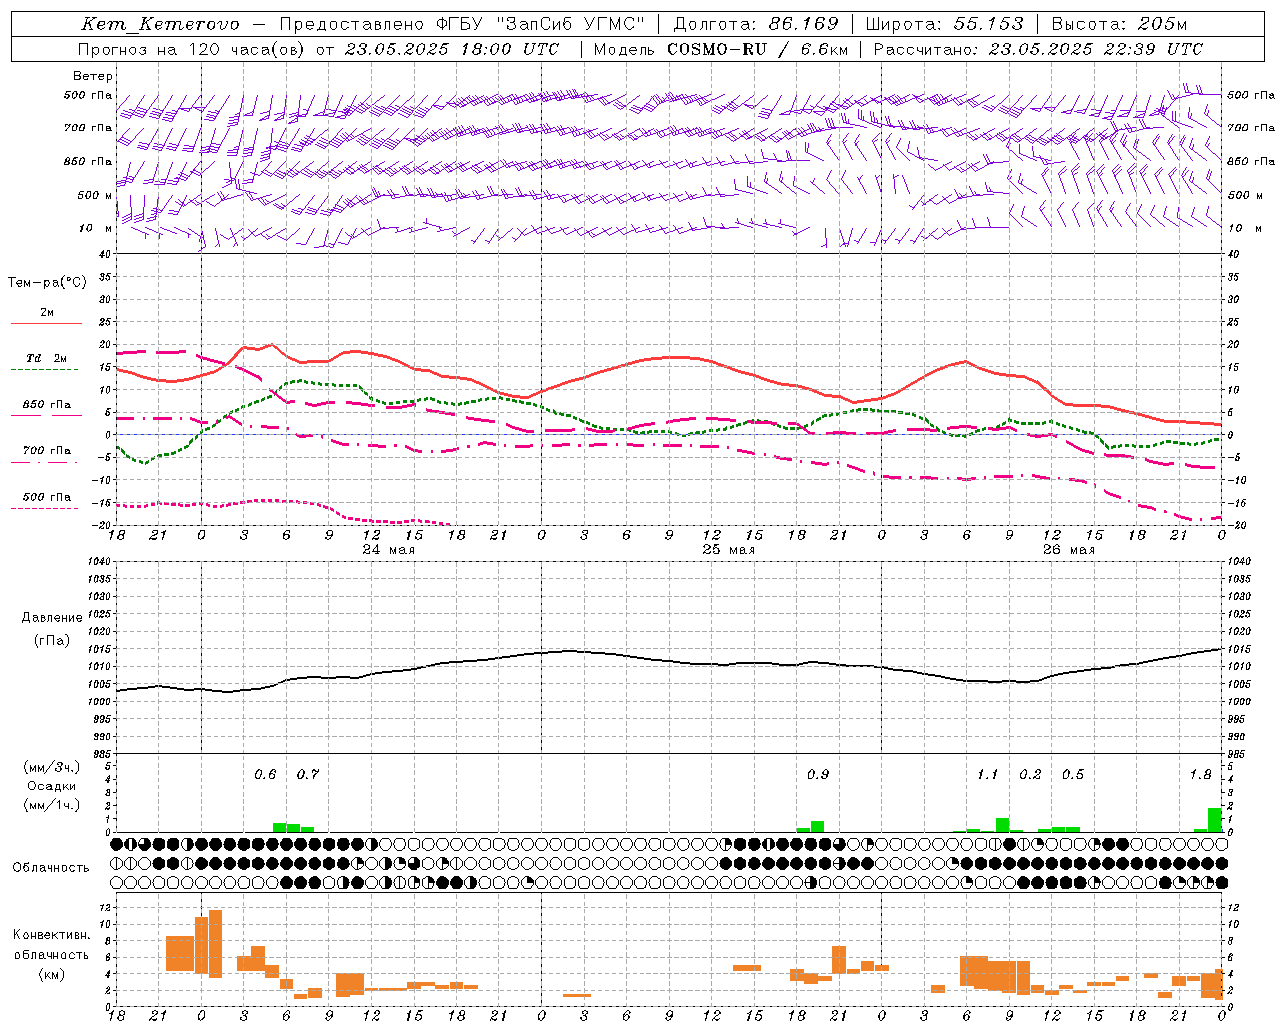The image size is (1280, 1024).
Task: Click the 'Облачность' cloud cover label
Action: (x=51, y=867)
